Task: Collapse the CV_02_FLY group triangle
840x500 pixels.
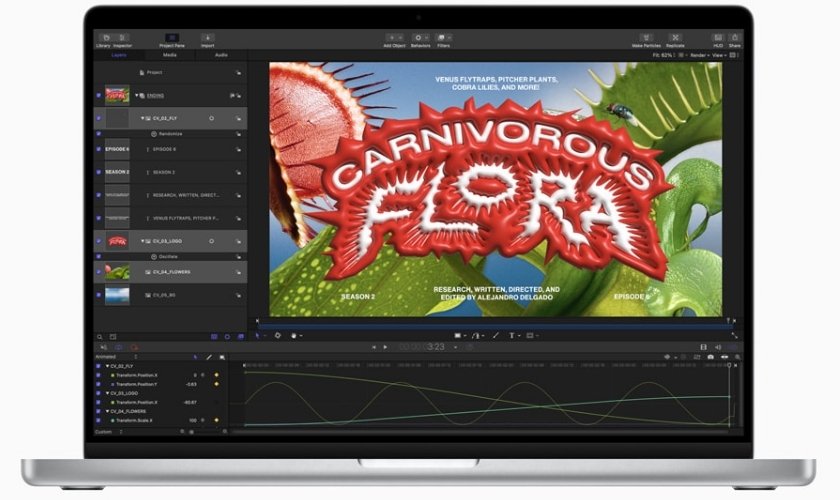Action: [142, 118]
